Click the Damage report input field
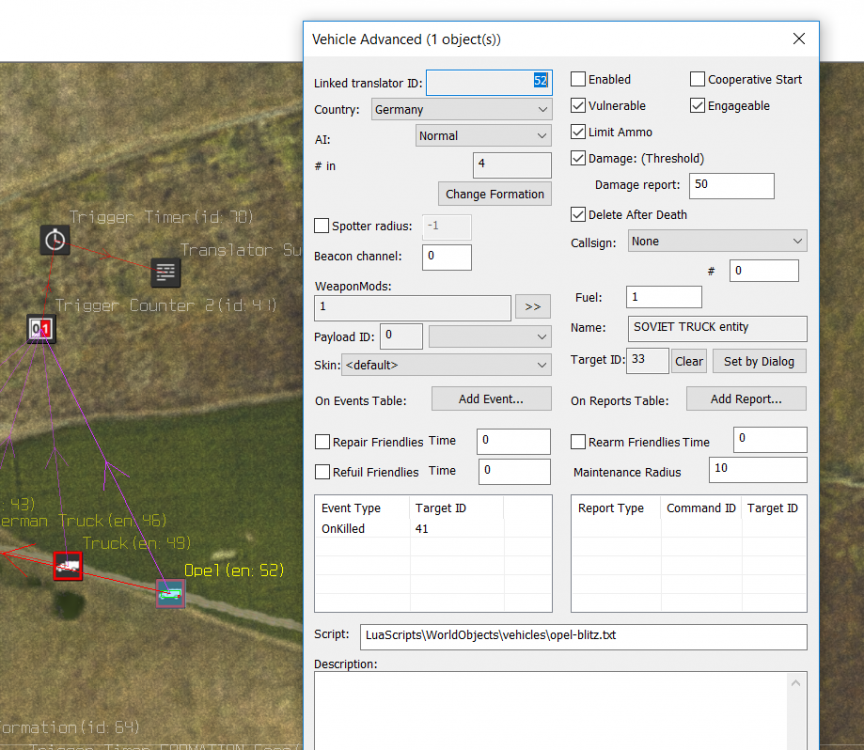Viewport: 864px width, 750px height. point(731,186)
